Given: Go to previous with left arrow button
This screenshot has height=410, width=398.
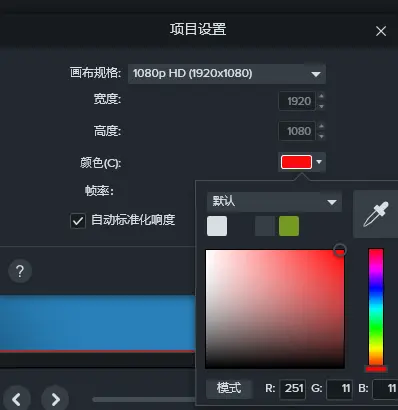Looking at the screenshot, I should [x=17, y=399].
